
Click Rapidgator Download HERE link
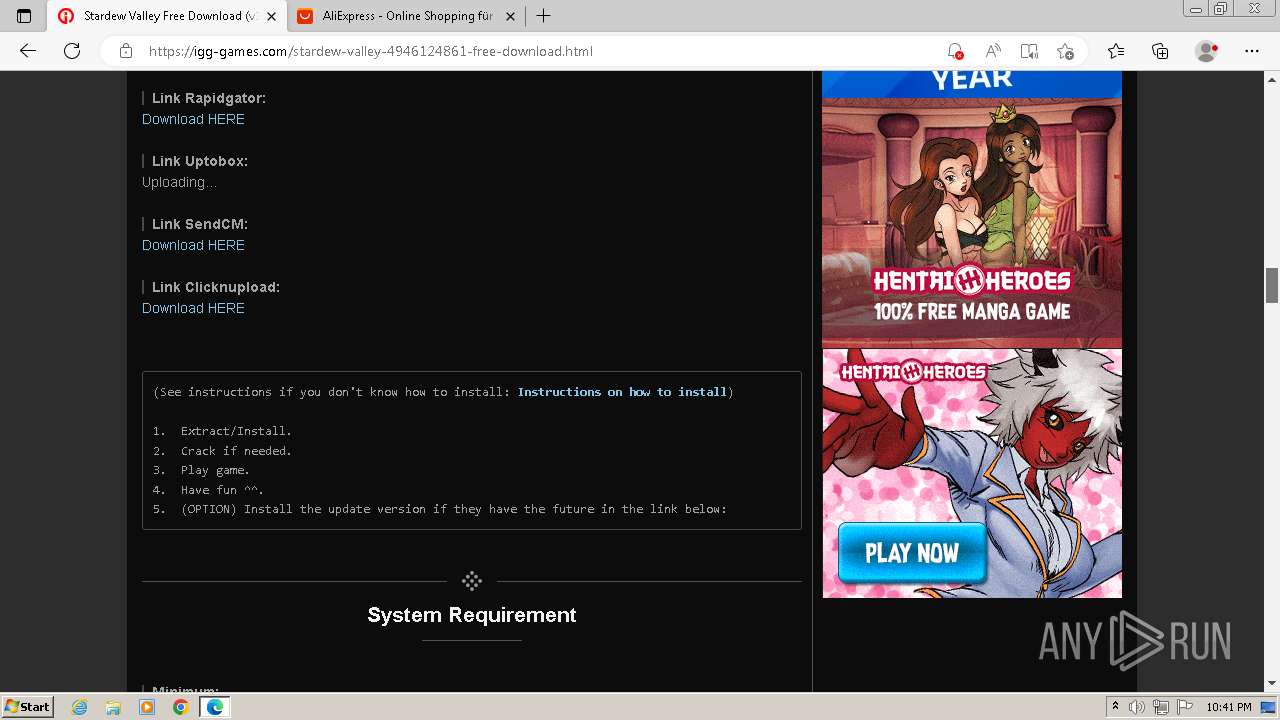(x=193, y=119)
